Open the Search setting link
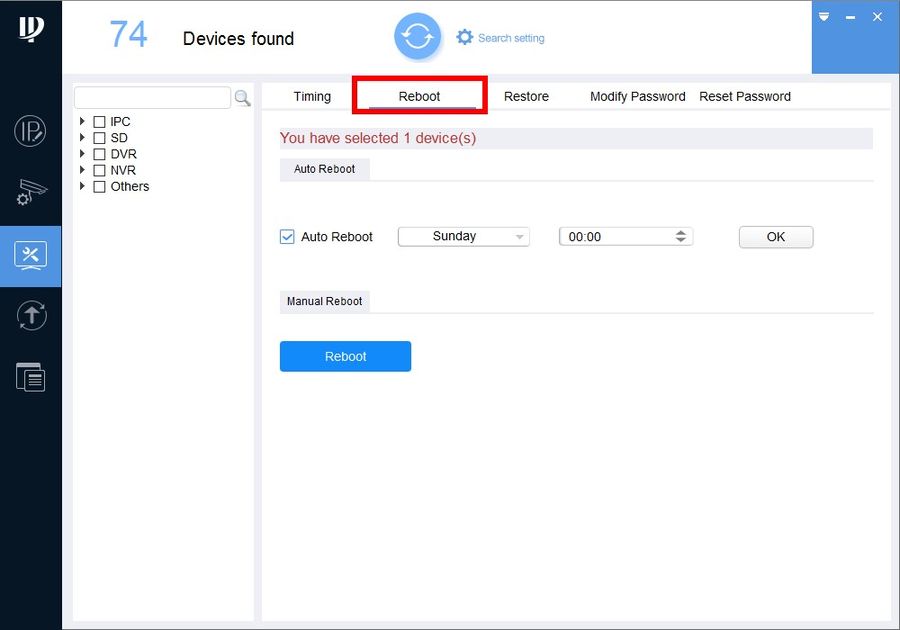 [511, 38]
